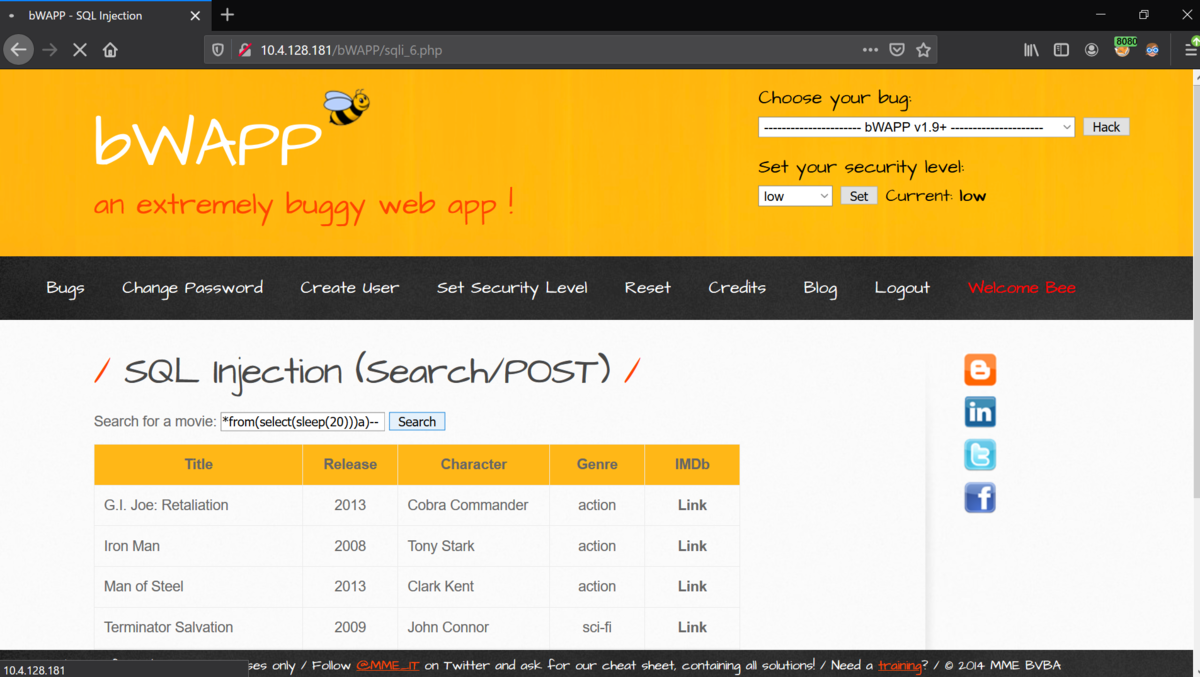The height and width of the screenshot is (677, 1200).
Task: Click the insecure connection lock icon
Action: point(245,50)
